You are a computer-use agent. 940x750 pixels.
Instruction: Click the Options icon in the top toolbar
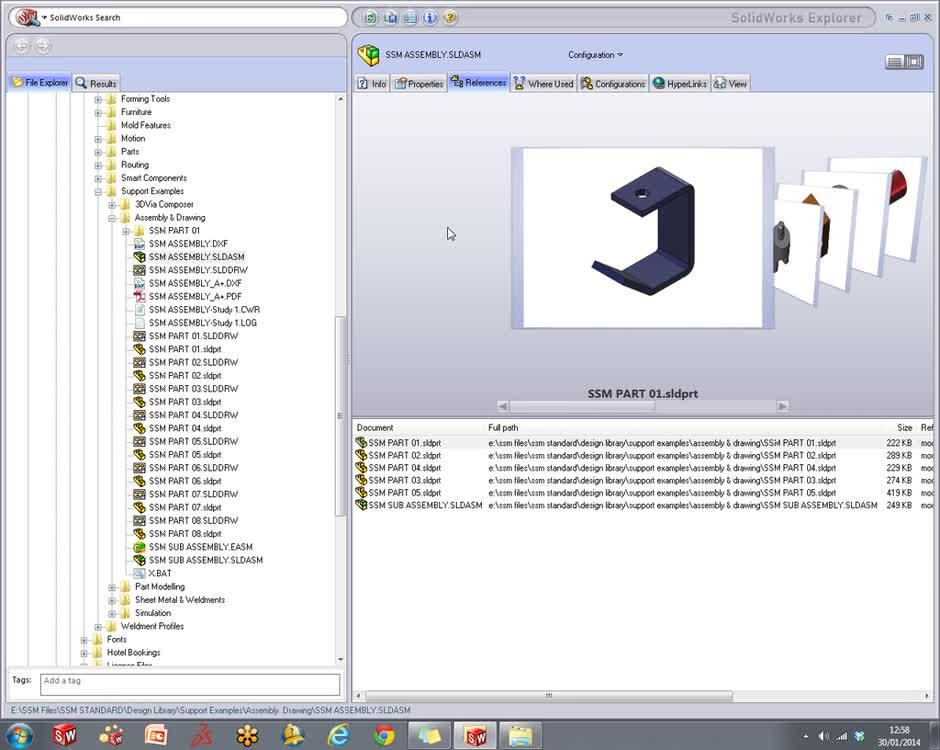click(x=409, y=17)
